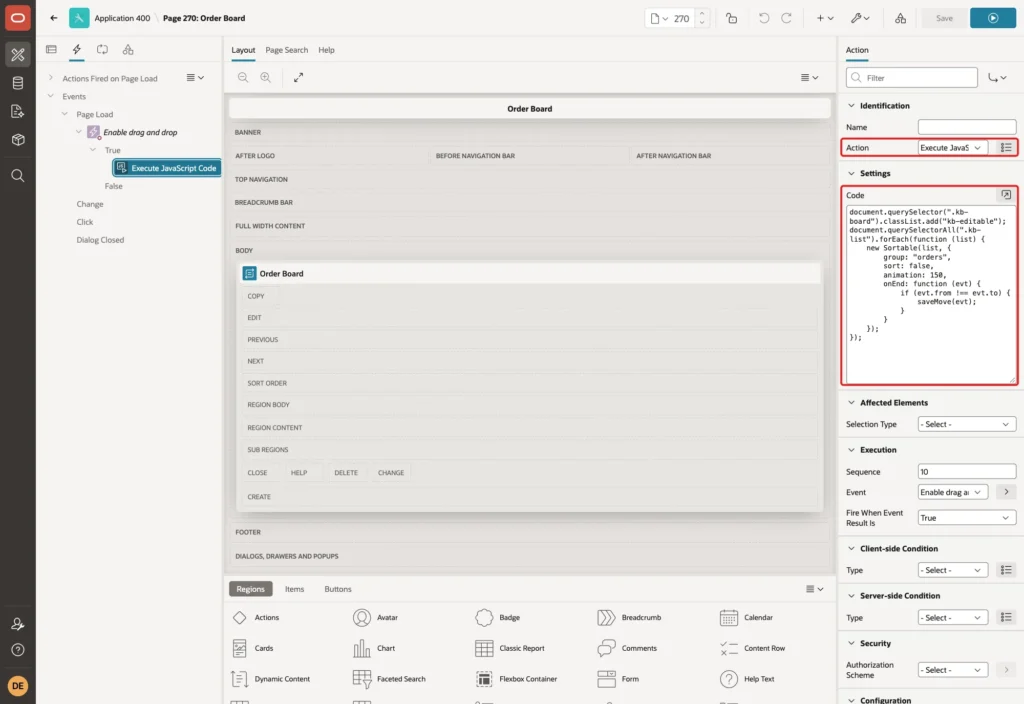Click the search magnifier in left sidebar
The image size is (1024, 704).
pos(18,175)
